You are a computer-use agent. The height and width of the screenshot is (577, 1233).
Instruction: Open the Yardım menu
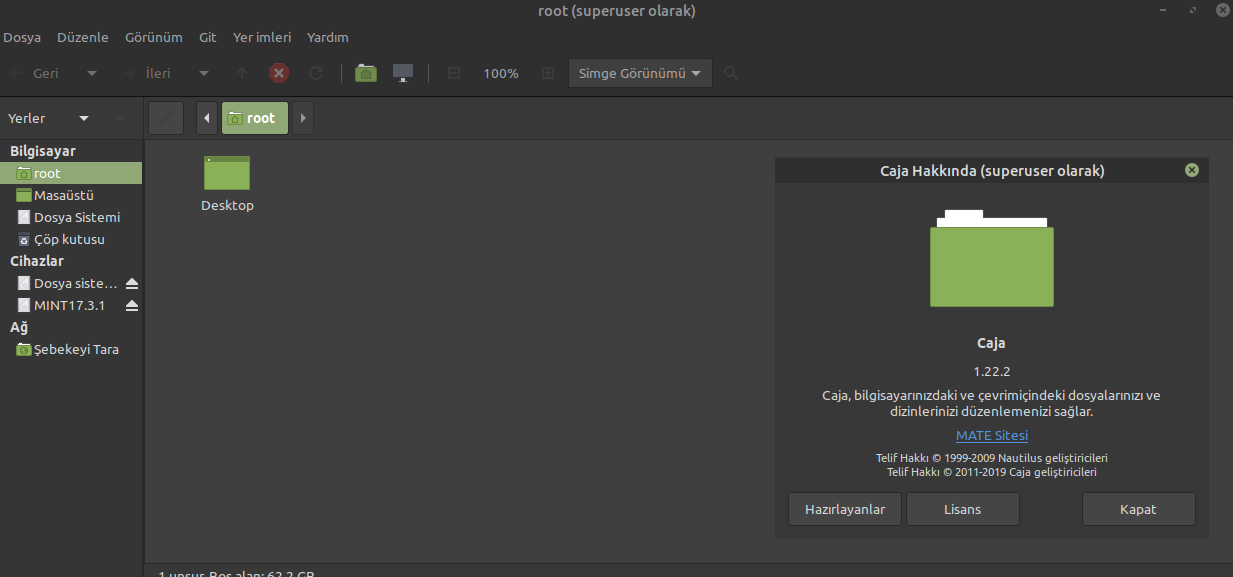click(x=328, y=38)
